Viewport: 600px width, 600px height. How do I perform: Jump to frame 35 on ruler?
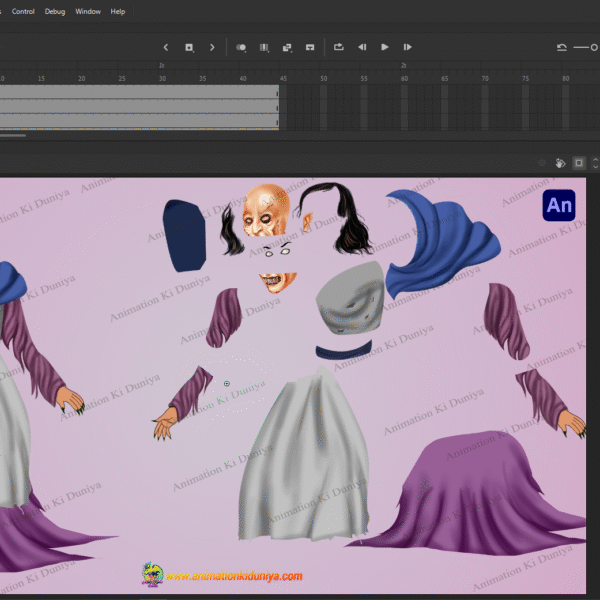[202, 78]
